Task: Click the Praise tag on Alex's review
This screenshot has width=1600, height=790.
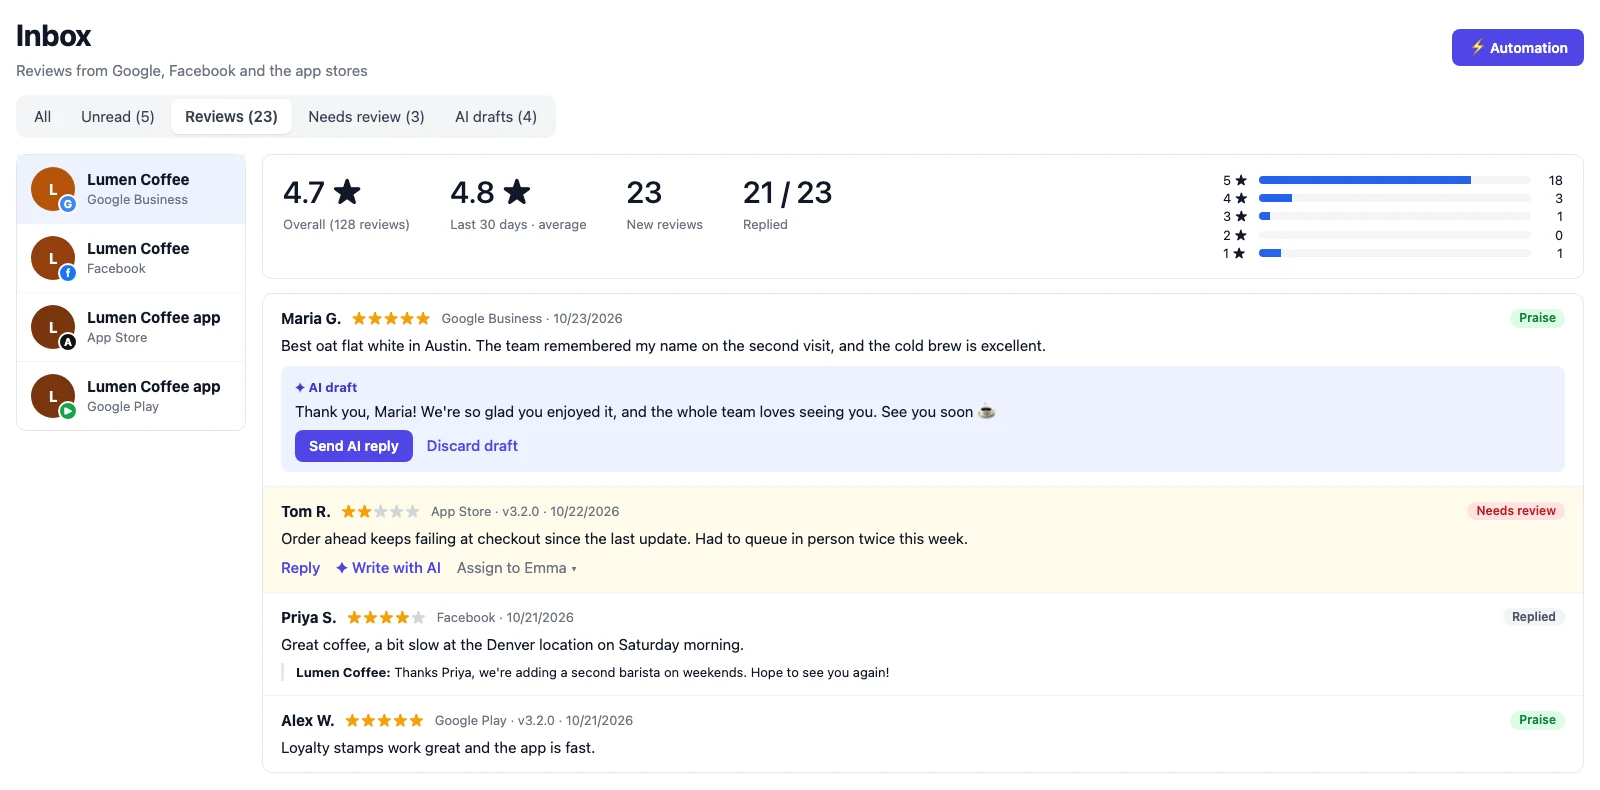Action: click(x=1537, y=720)
